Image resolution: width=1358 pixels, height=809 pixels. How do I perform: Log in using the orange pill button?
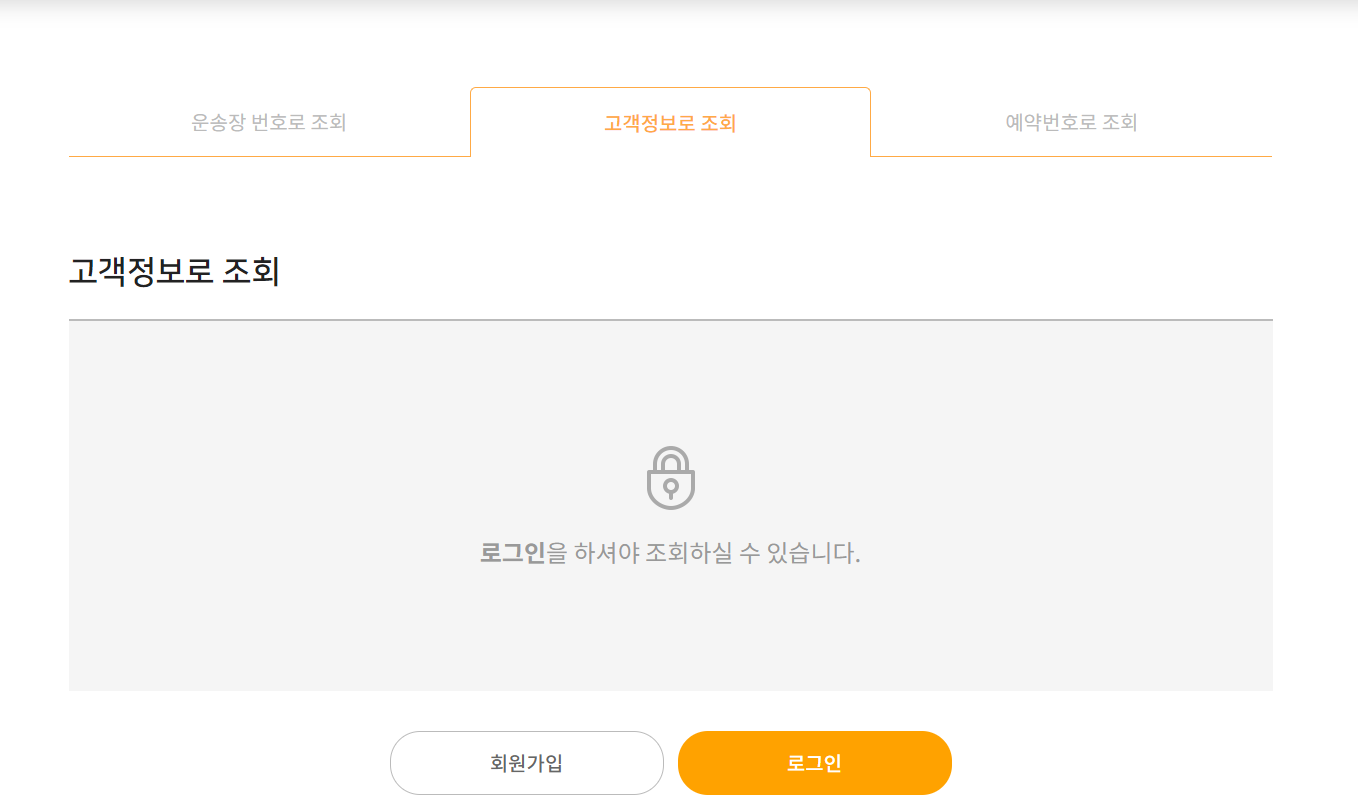(x=815, y=763)
